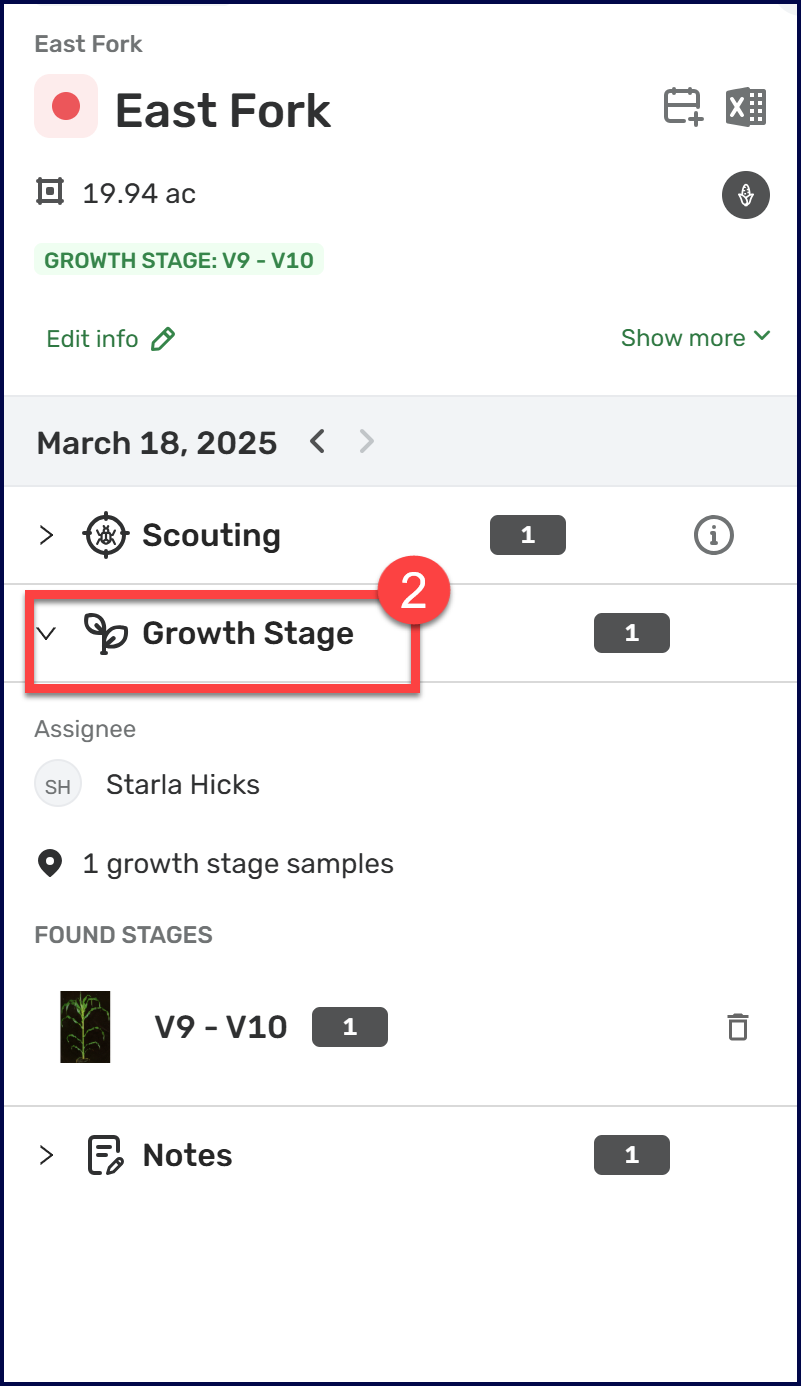Delete the V9 - V10 growth stage
801x1386 pixels.
(738, 1027)
